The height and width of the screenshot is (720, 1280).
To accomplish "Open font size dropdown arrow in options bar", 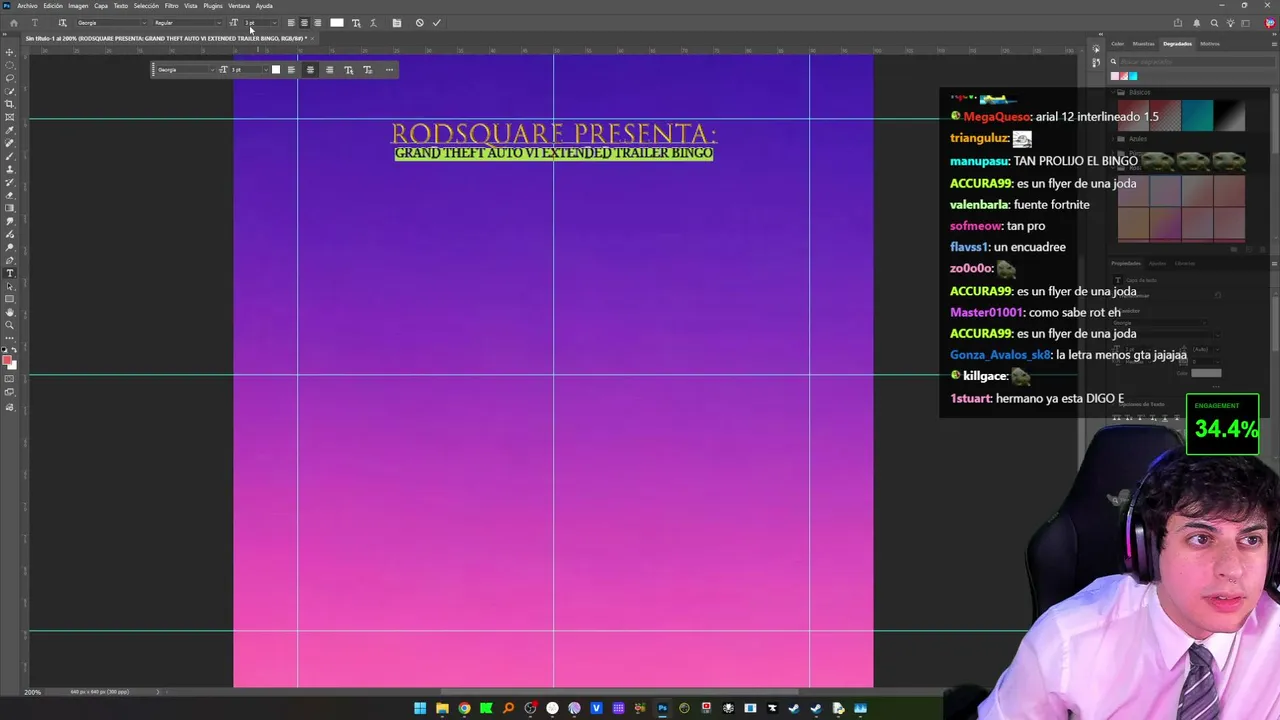I will (x=275, y=23).
